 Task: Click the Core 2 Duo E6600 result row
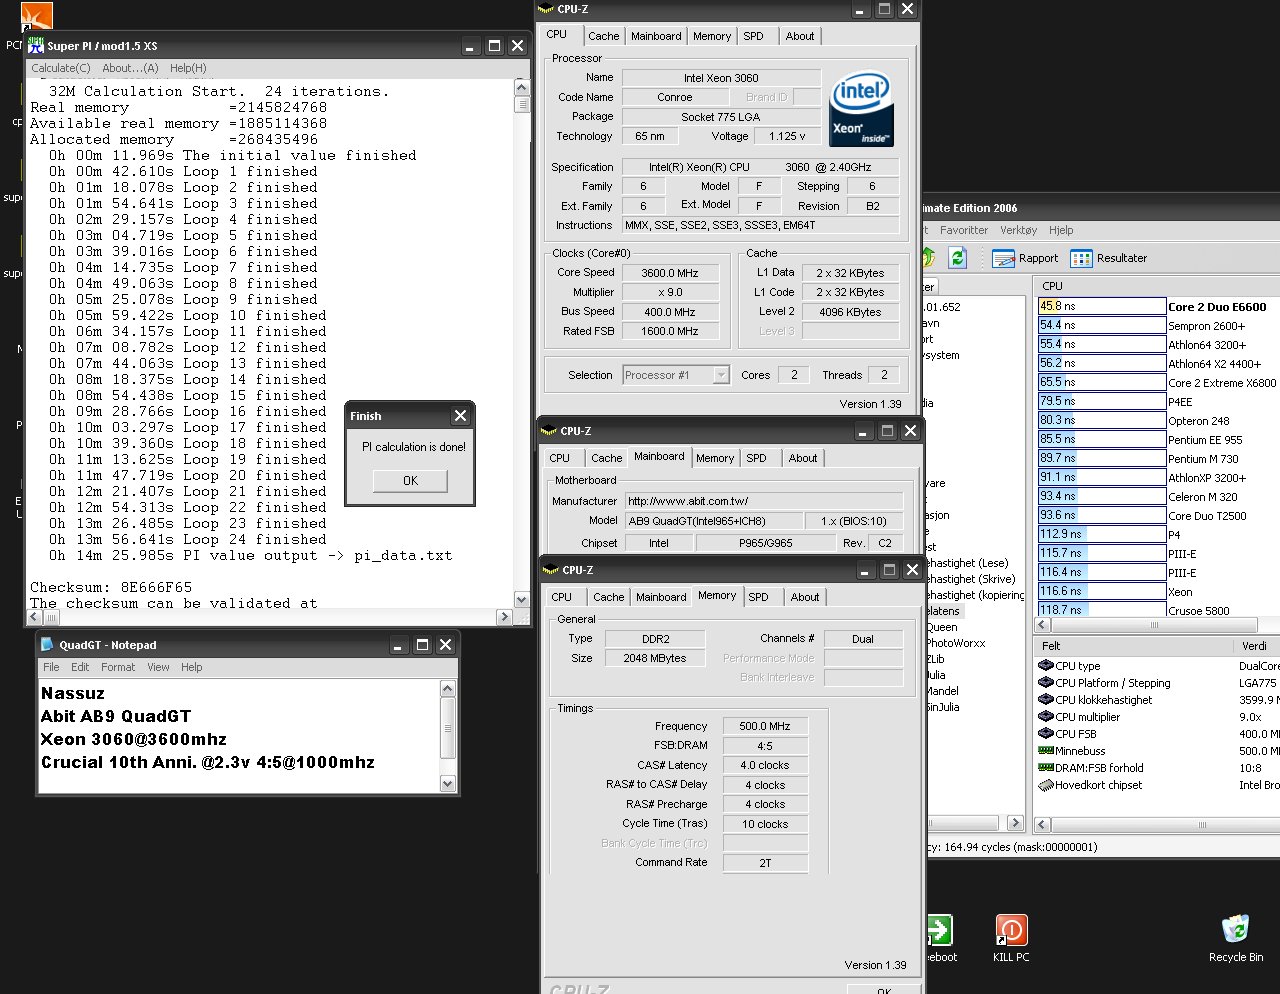pyautogui.click(x=1158, y=307)
